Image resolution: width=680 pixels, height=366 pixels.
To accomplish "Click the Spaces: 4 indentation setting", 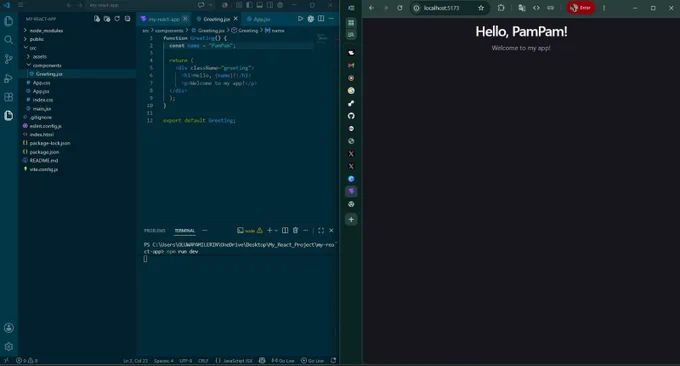I will pyautogui.click(x=163, y=360).
